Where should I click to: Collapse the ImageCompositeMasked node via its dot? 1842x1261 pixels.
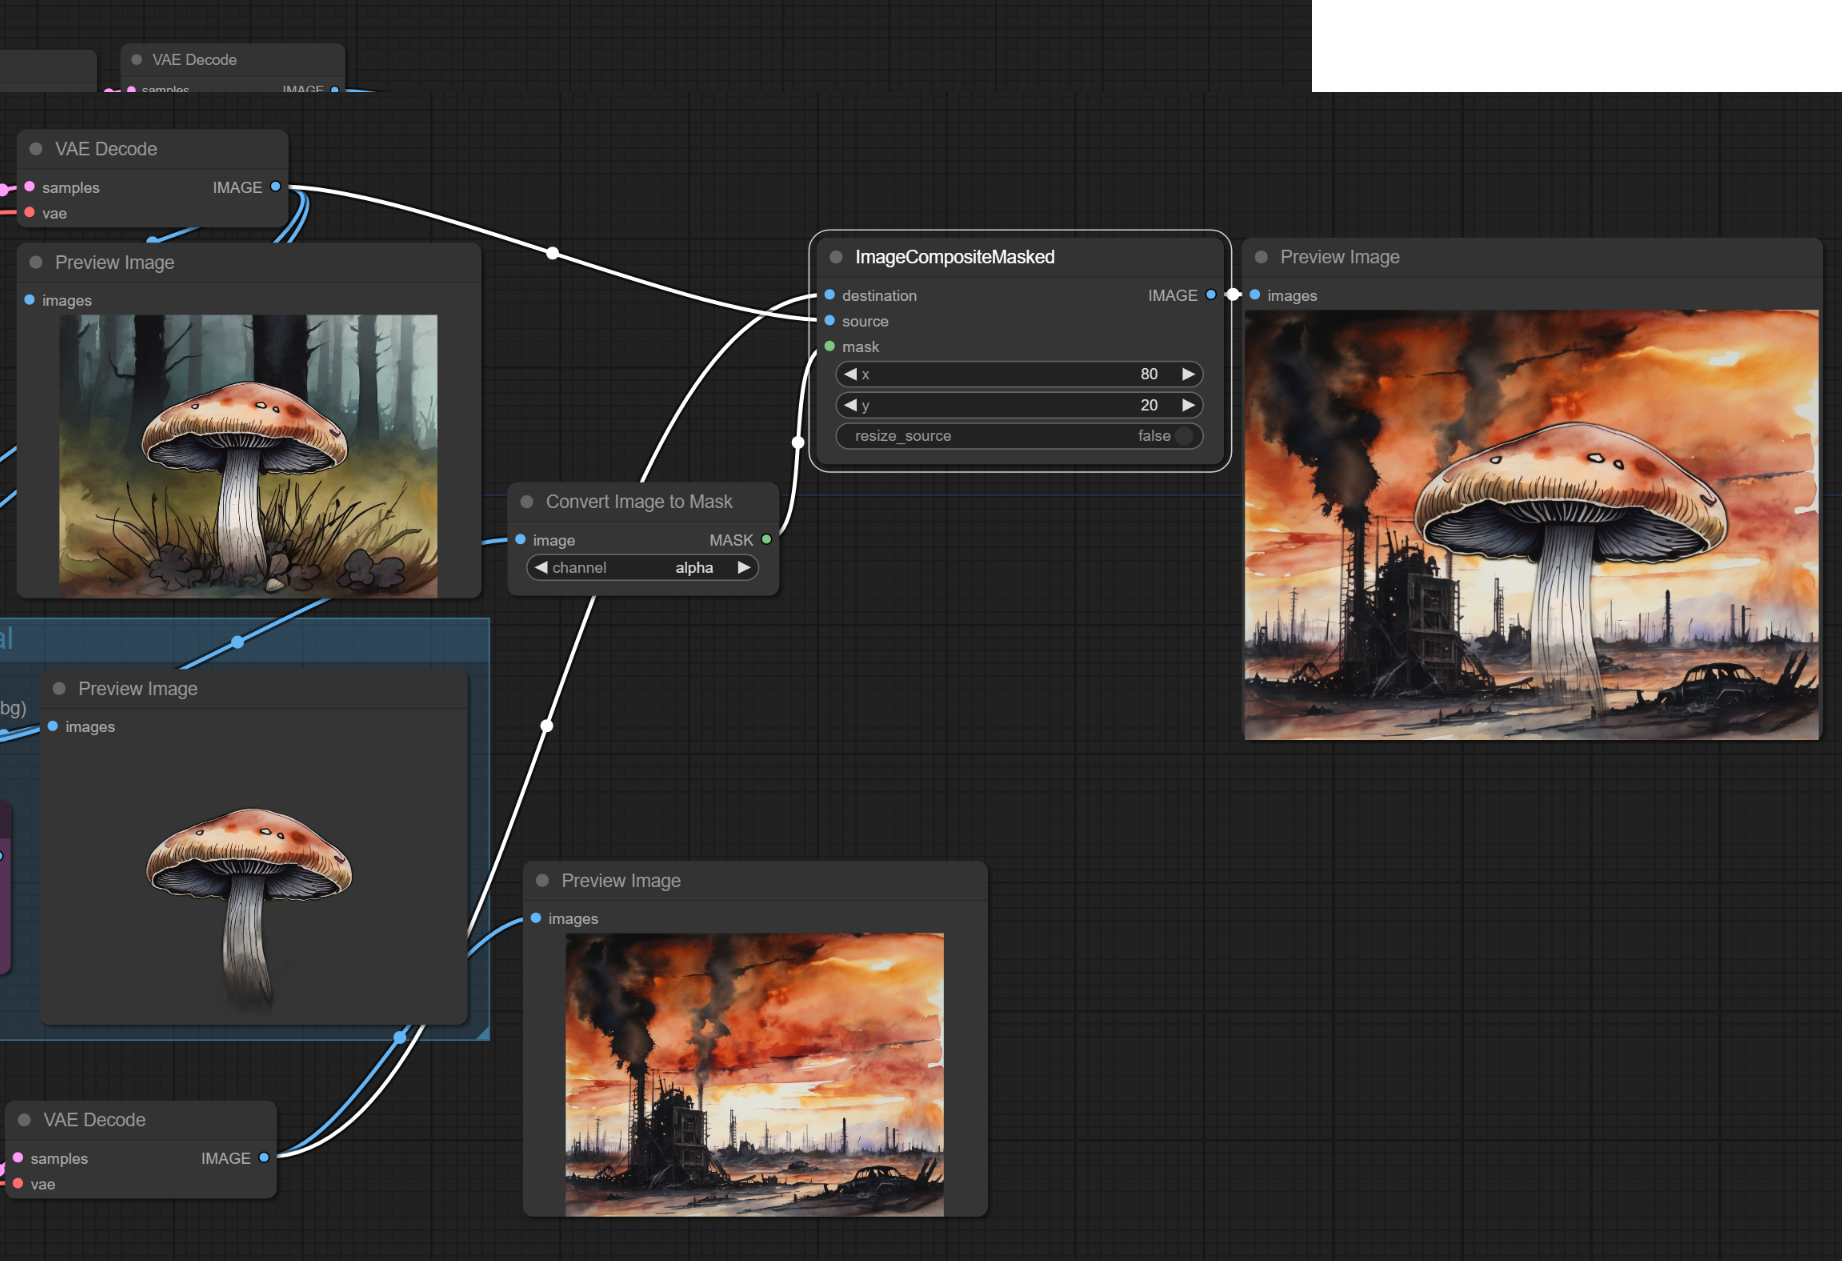pyautogui.click(x=836, y=257)
